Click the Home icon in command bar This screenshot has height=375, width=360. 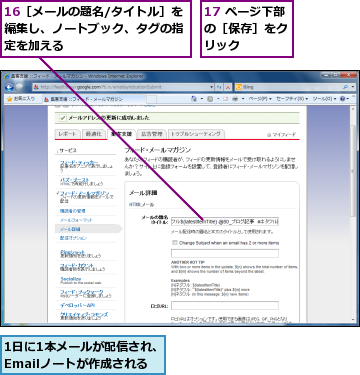[x=194, y=99]
